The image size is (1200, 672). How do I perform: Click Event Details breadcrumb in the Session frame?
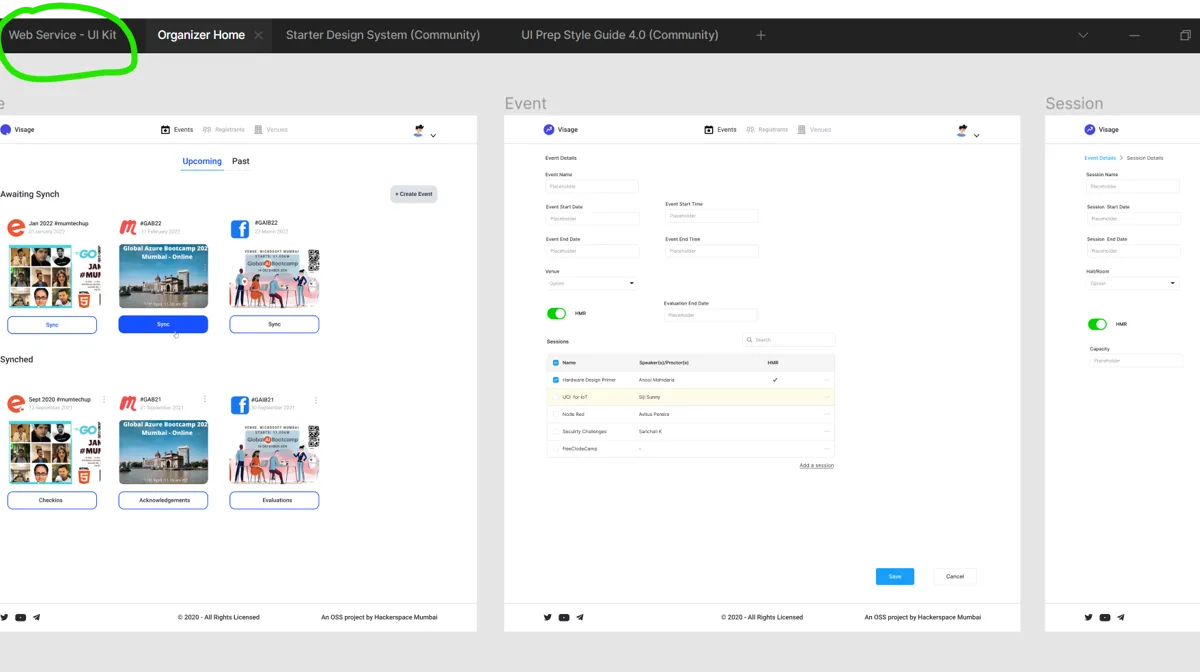coord(1100,158)
